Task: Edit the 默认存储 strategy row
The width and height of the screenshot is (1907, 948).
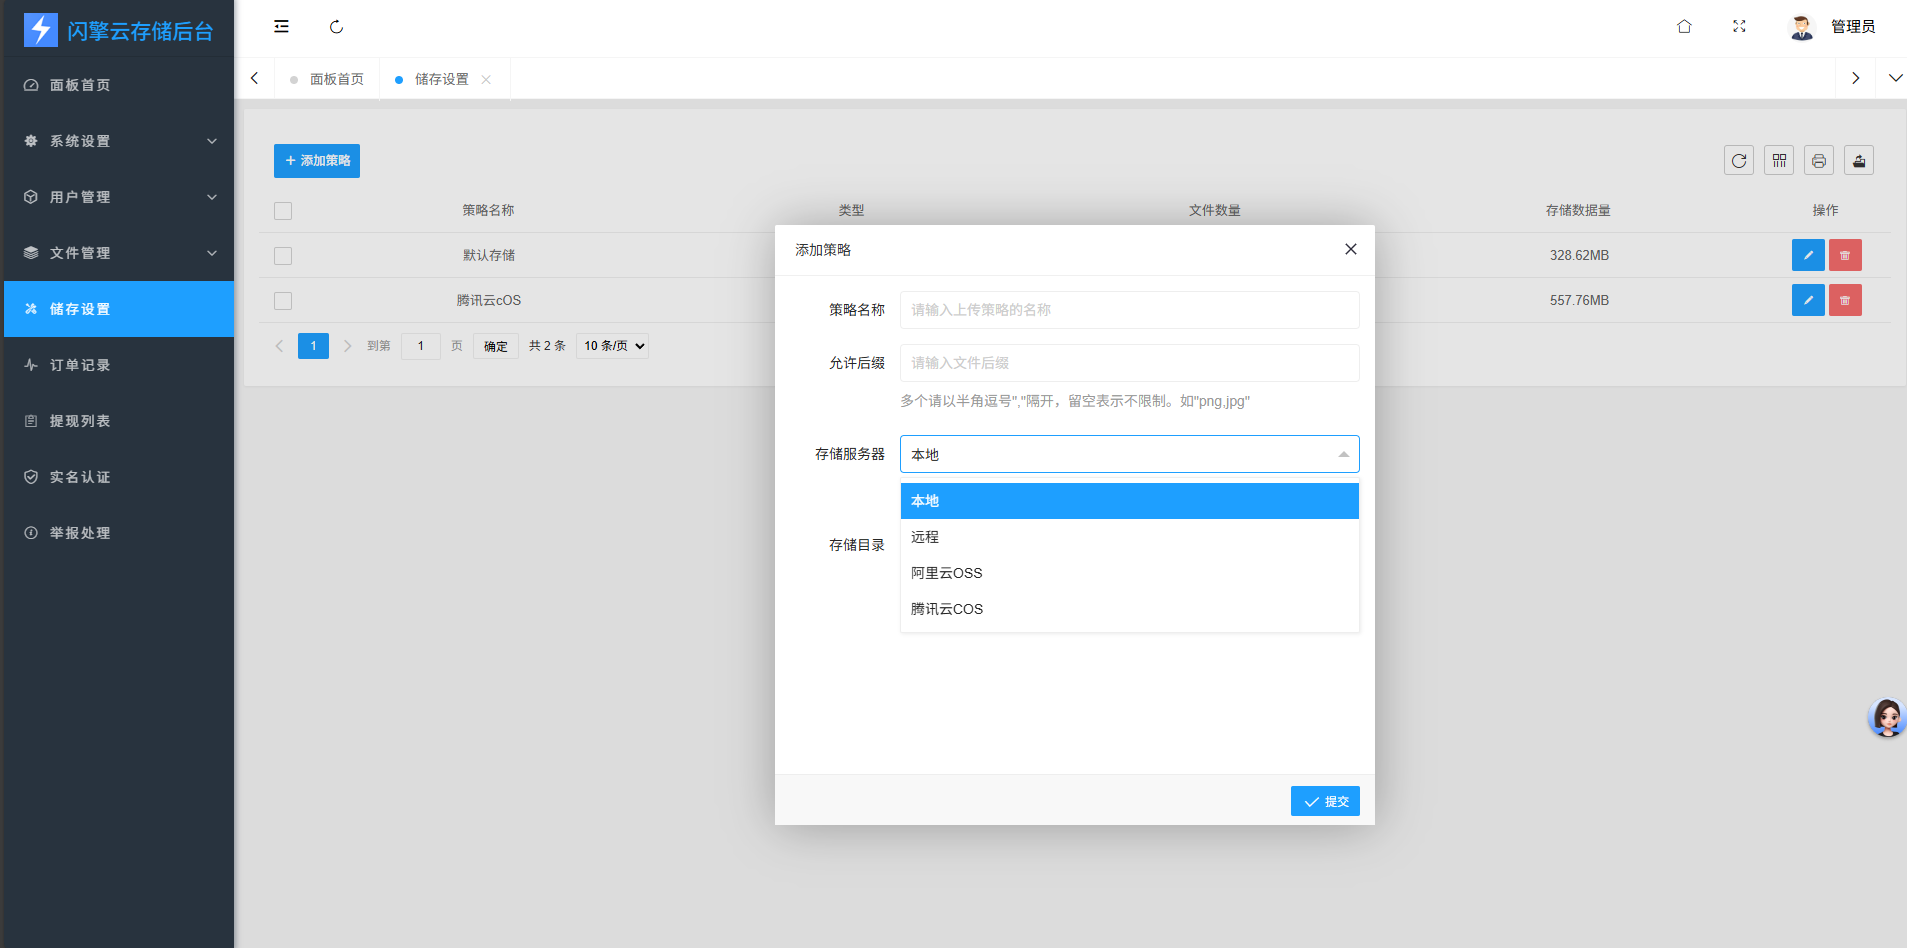Action: [x=1808, y=255]
